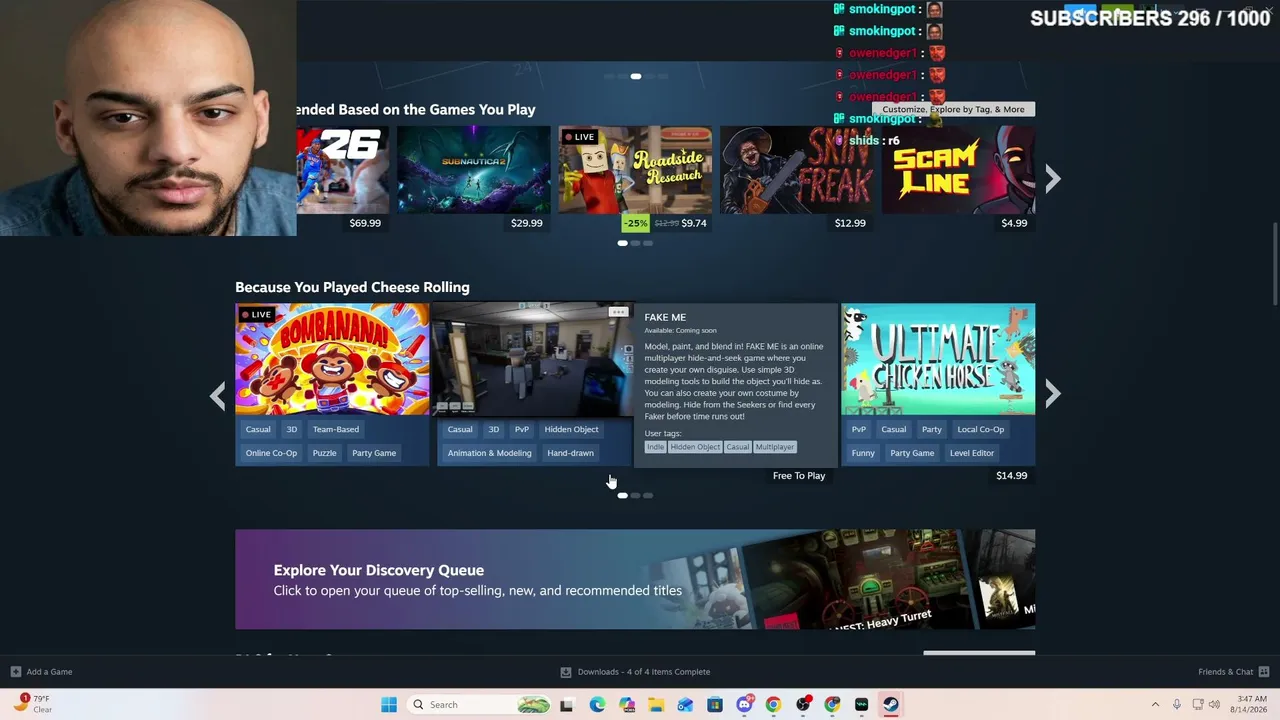
Task: Select the second page dot of Cheese Rolling carousel
Action: pyautogui.click(x=635, y=495)
